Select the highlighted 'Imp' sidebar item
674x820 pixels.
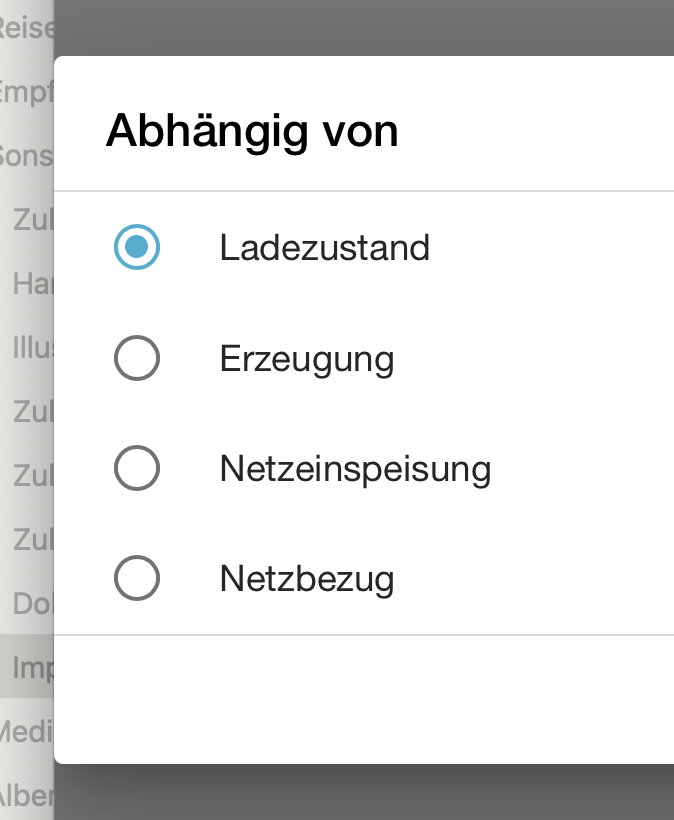(x=32, y=667)
